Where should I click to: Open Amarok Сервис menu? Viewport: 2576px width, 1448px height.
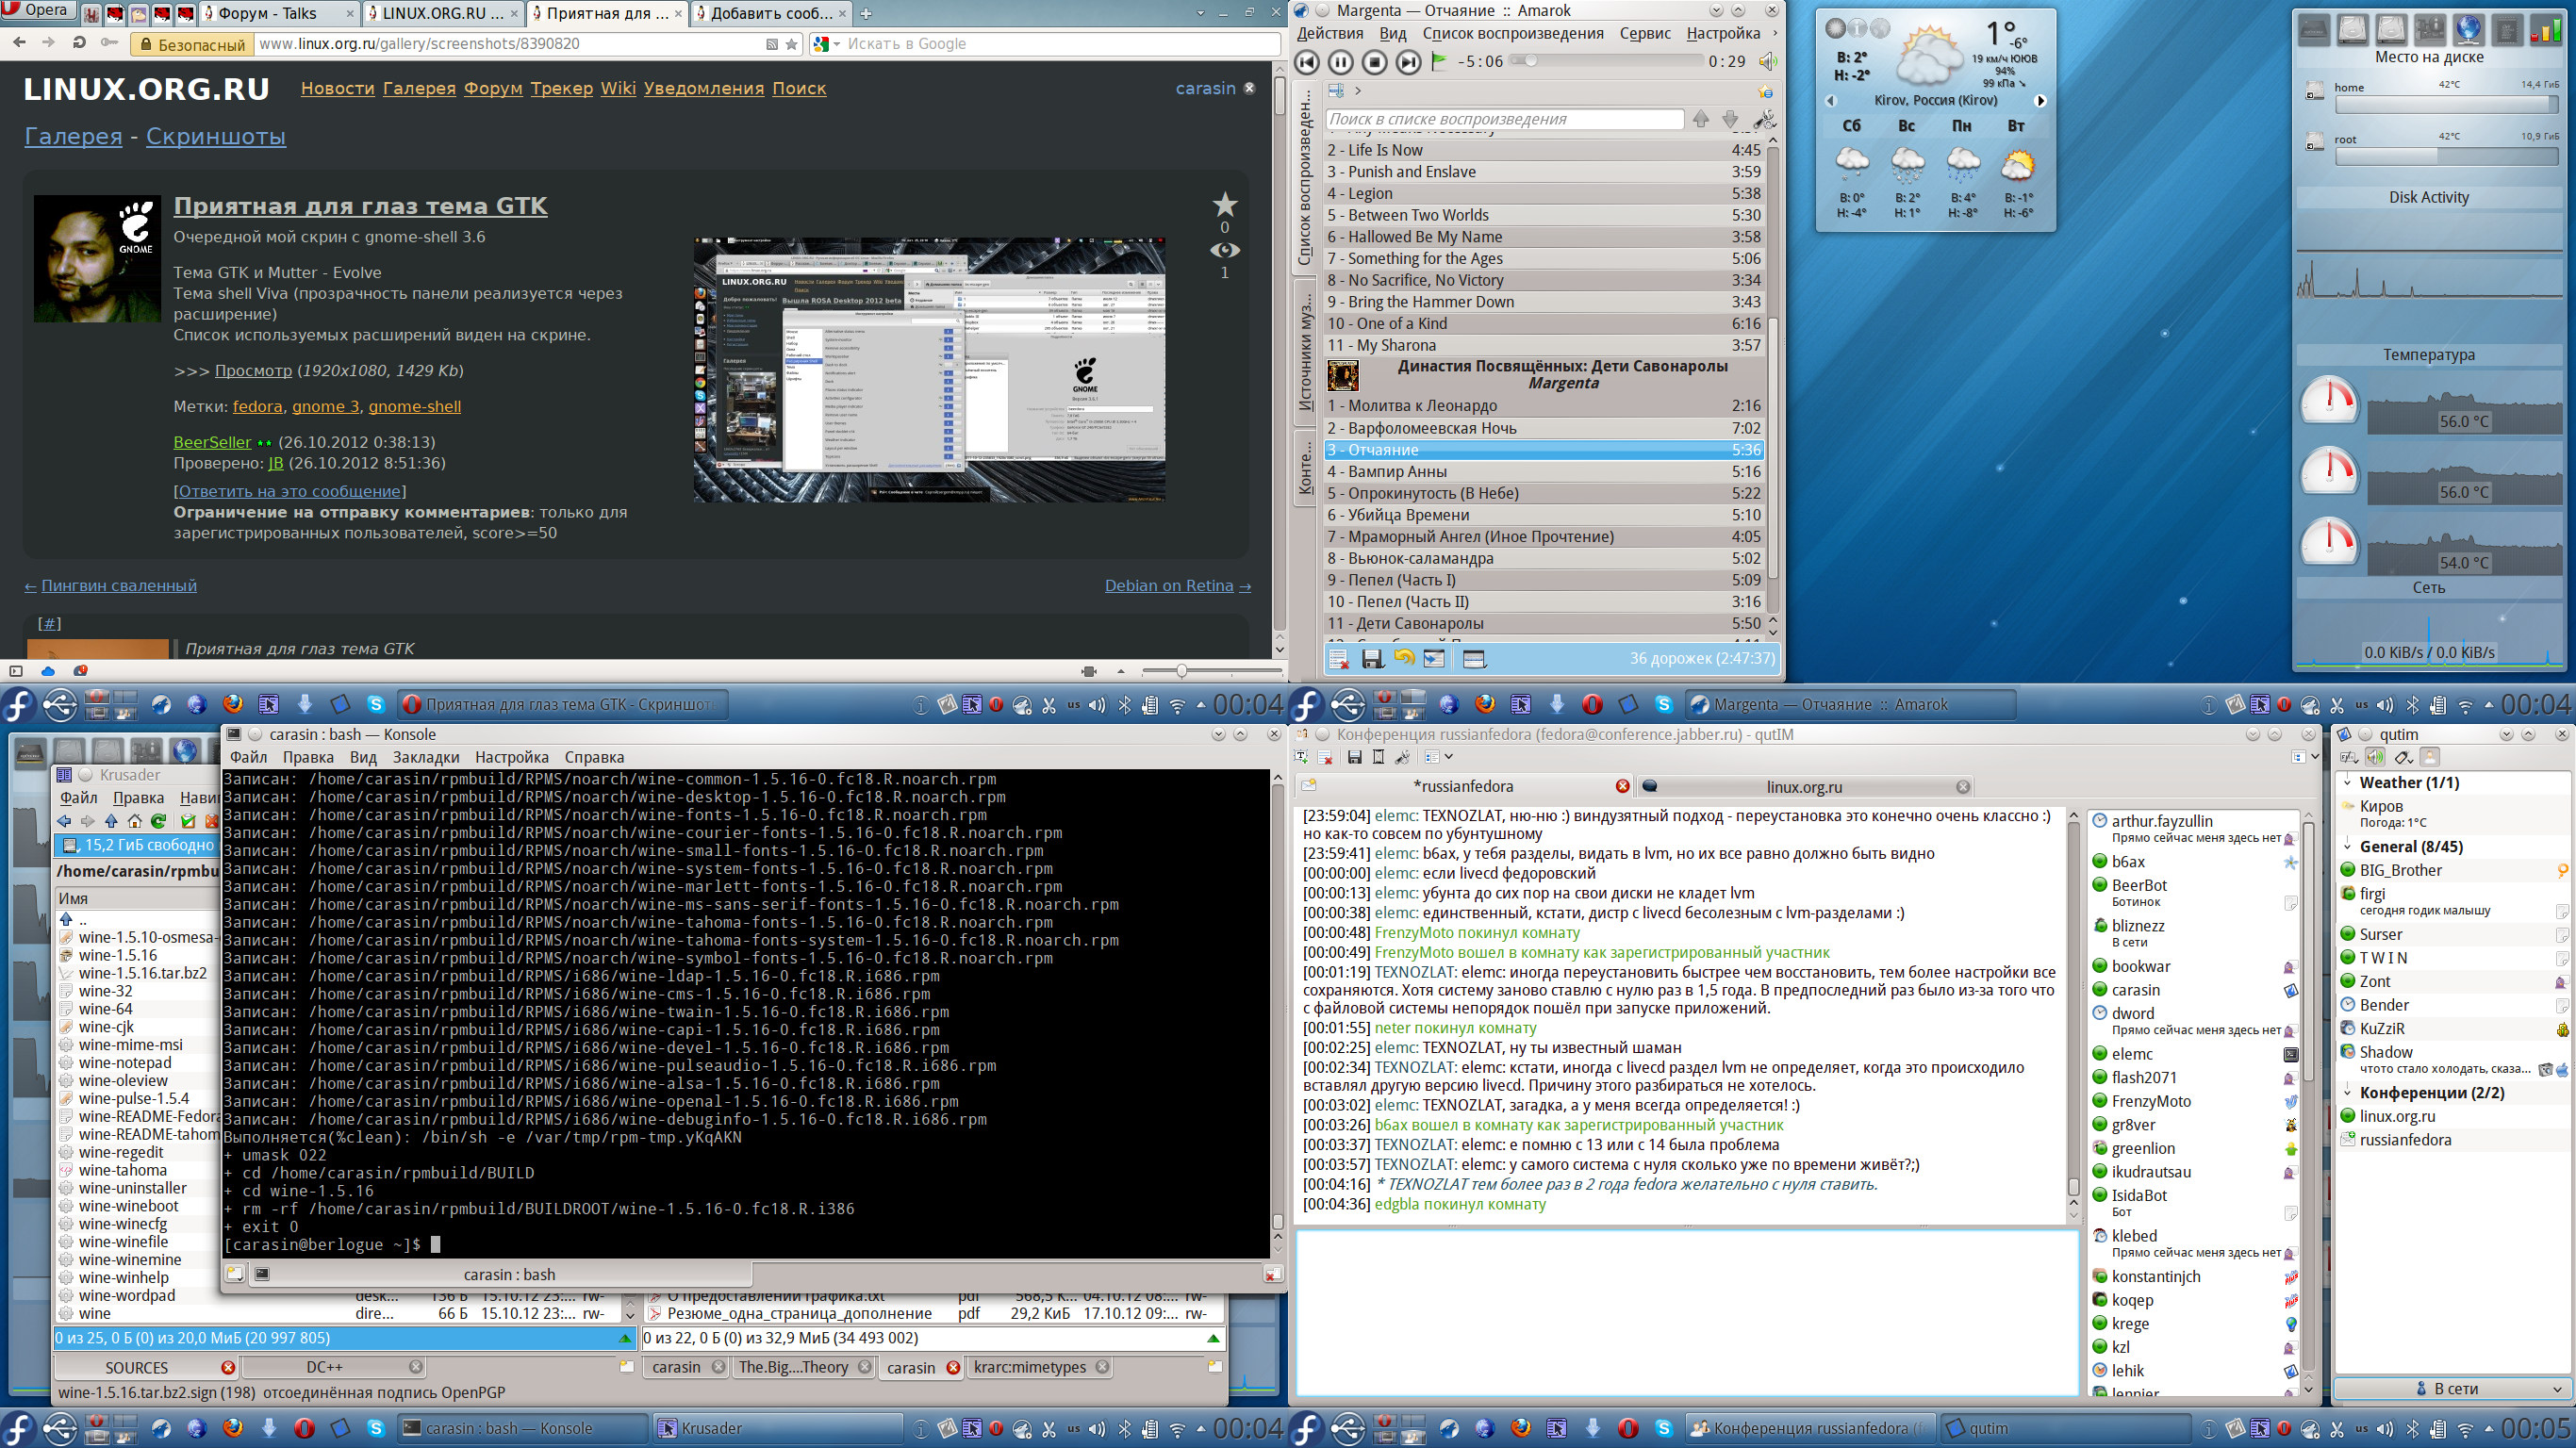[x=1645, y=33]
